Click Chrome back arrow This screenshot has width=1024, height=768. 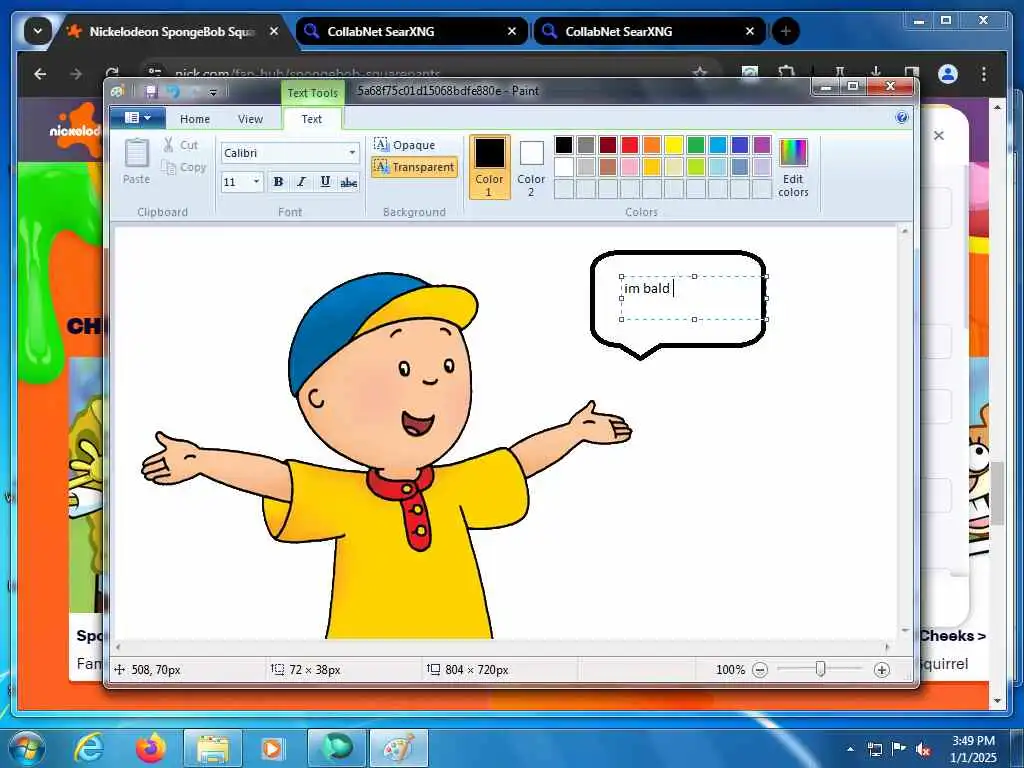pos(40,74)
